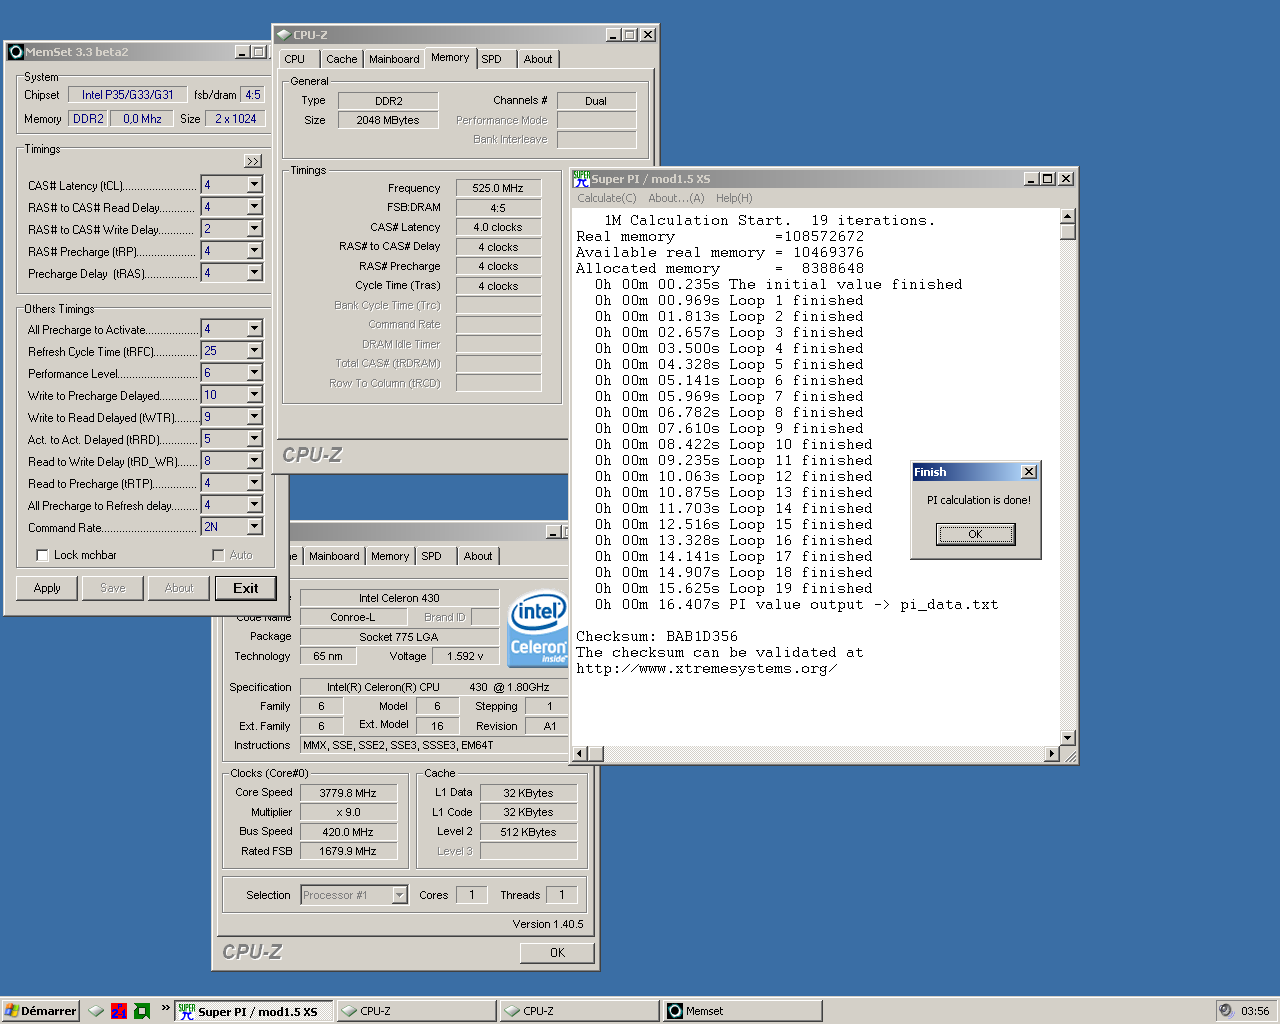Open the Processor #1 selection dropdown
Image resolution: width=1280 pixels, height=1024 pixels.
click(399, 895)
